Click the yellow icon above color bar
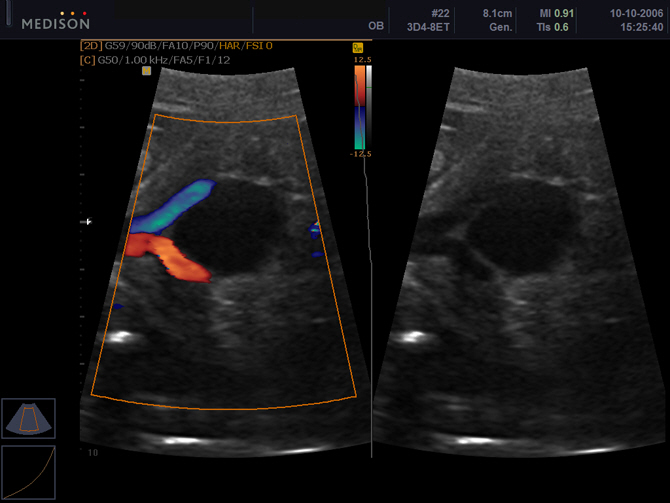670x503 pixels. (x=358, y=48)
